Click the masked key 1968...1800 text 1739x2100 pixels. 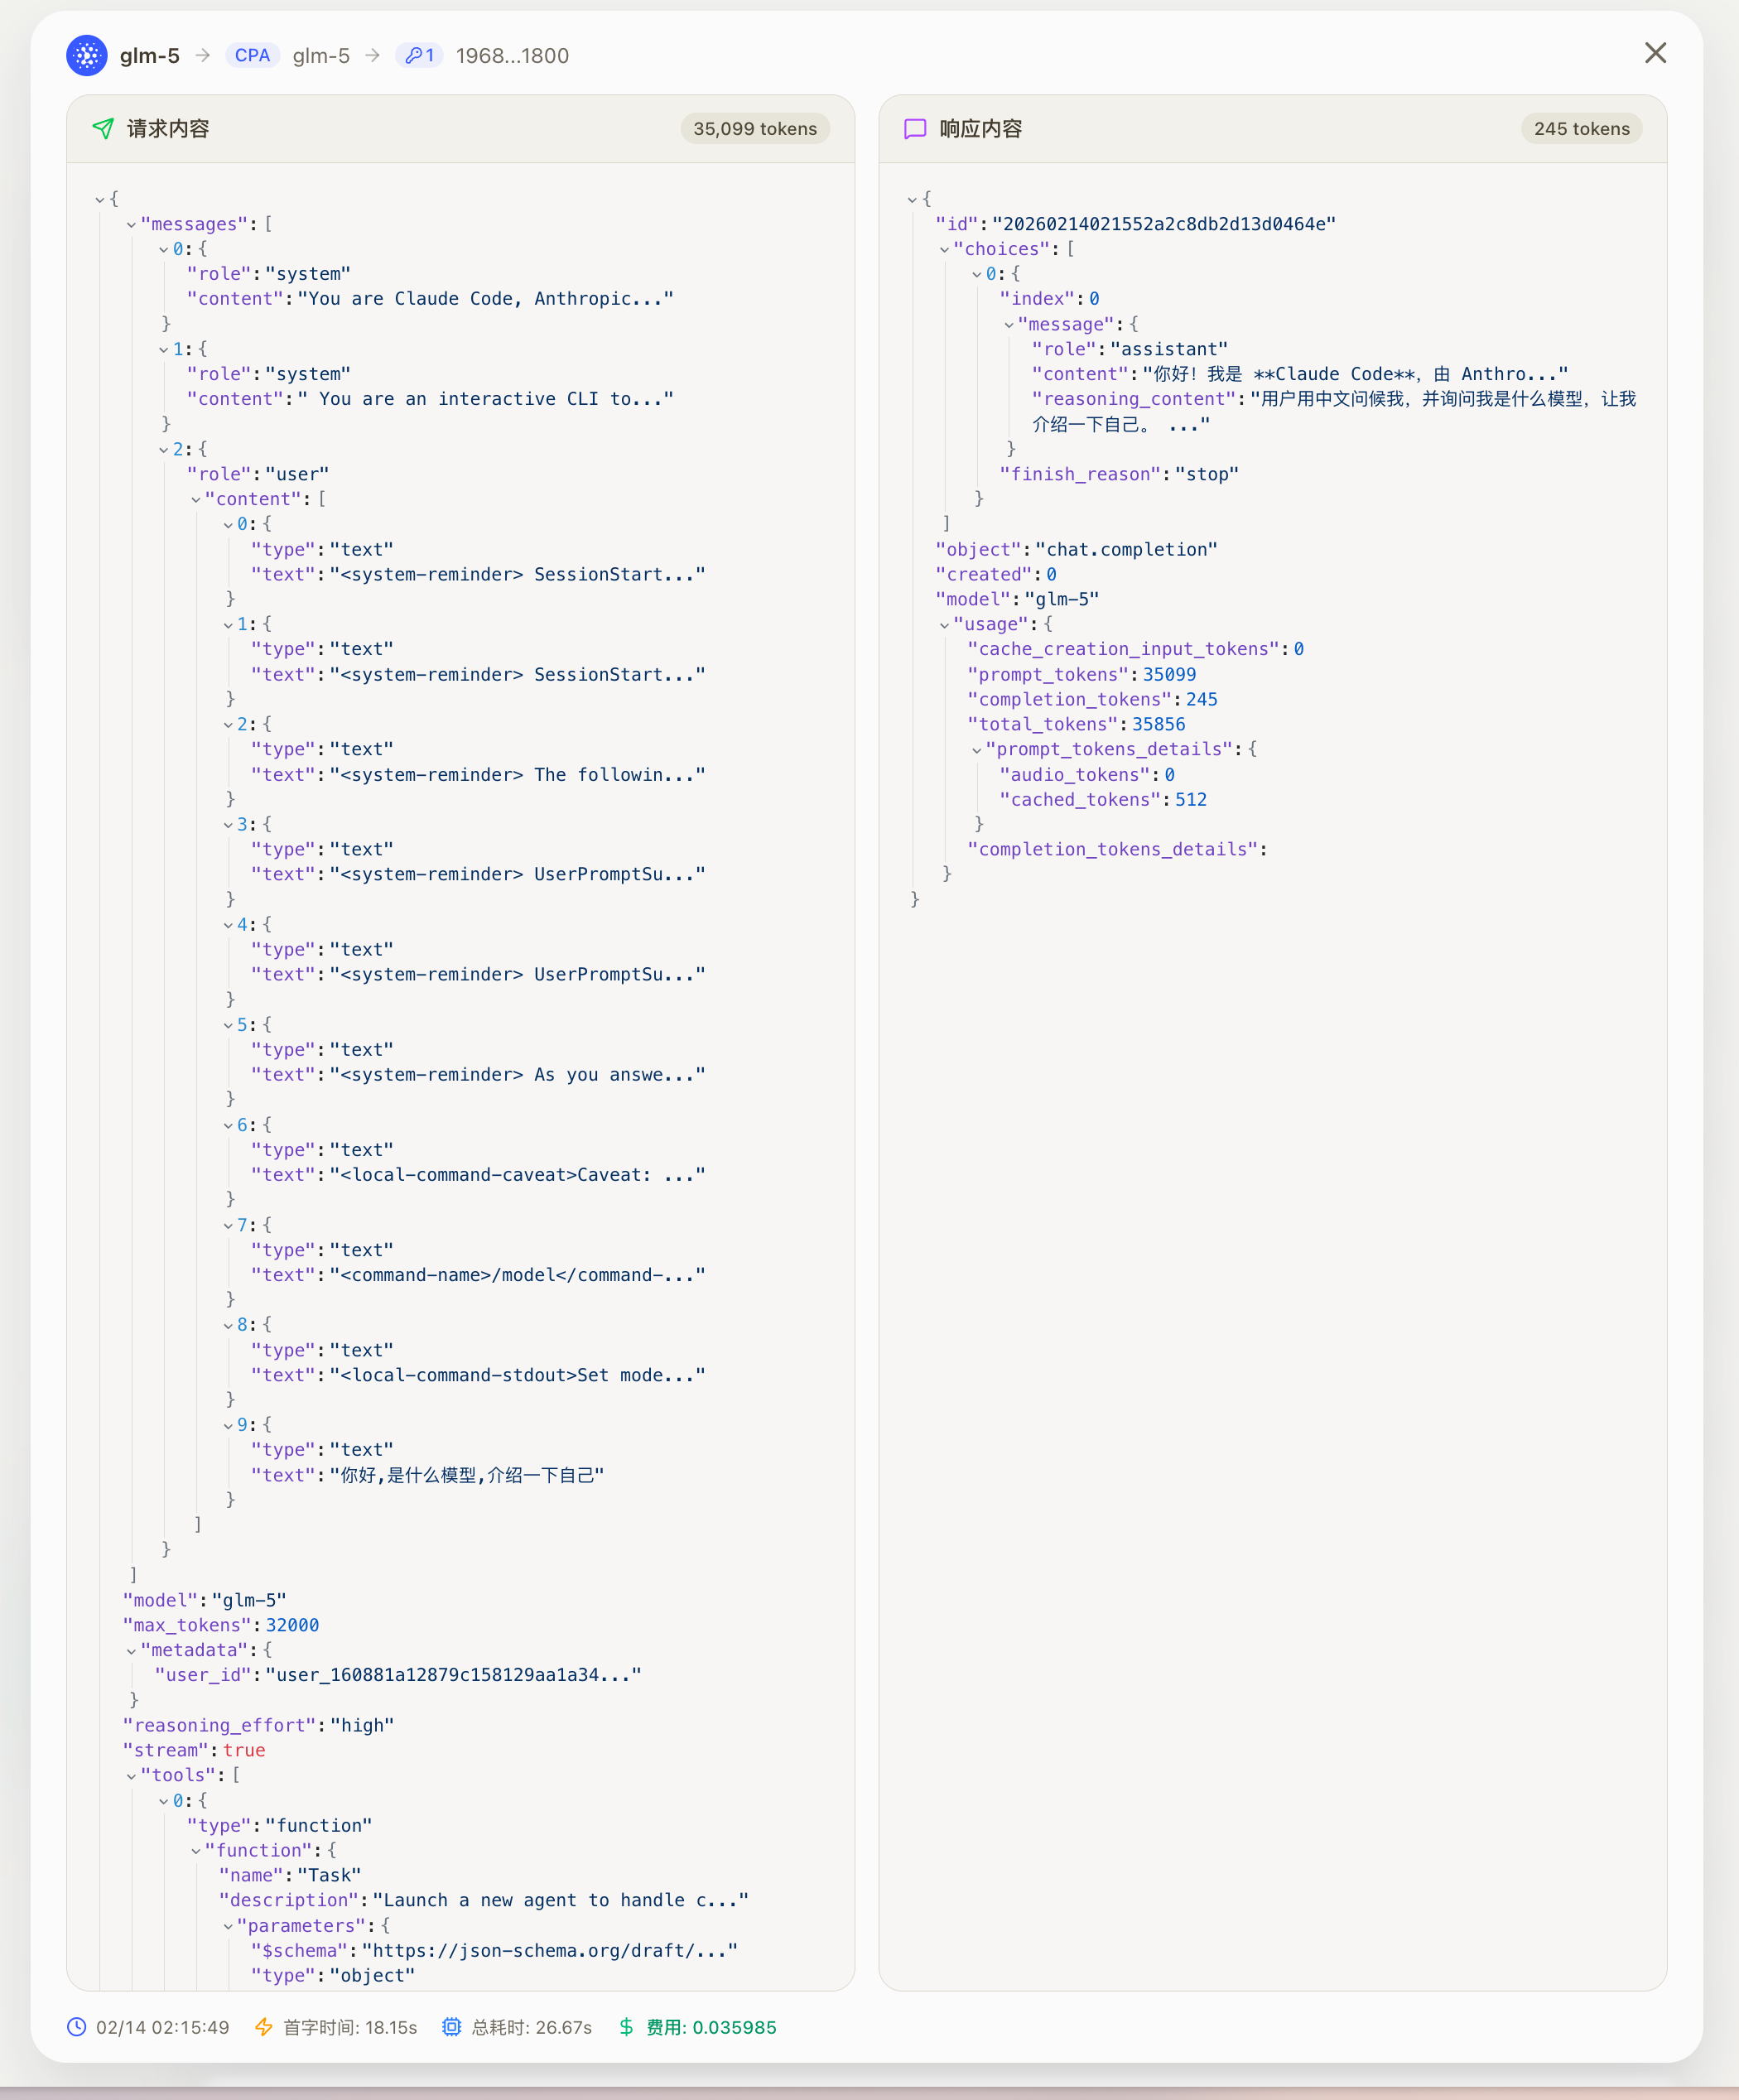(512, 55)
